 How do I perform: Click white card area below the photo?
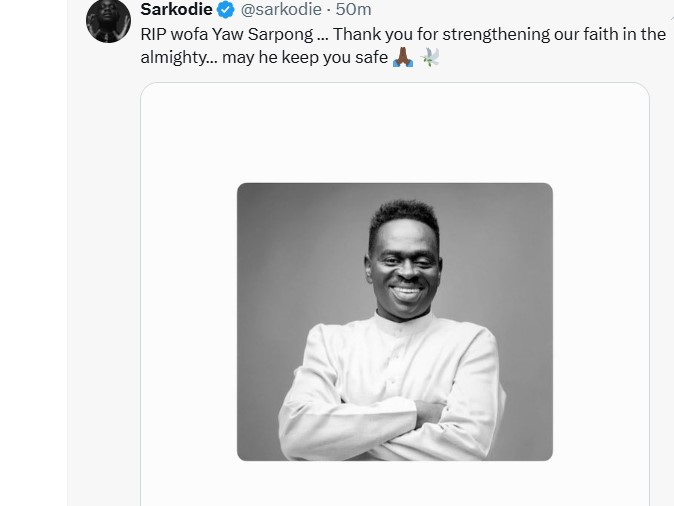[x=394, y=484]
